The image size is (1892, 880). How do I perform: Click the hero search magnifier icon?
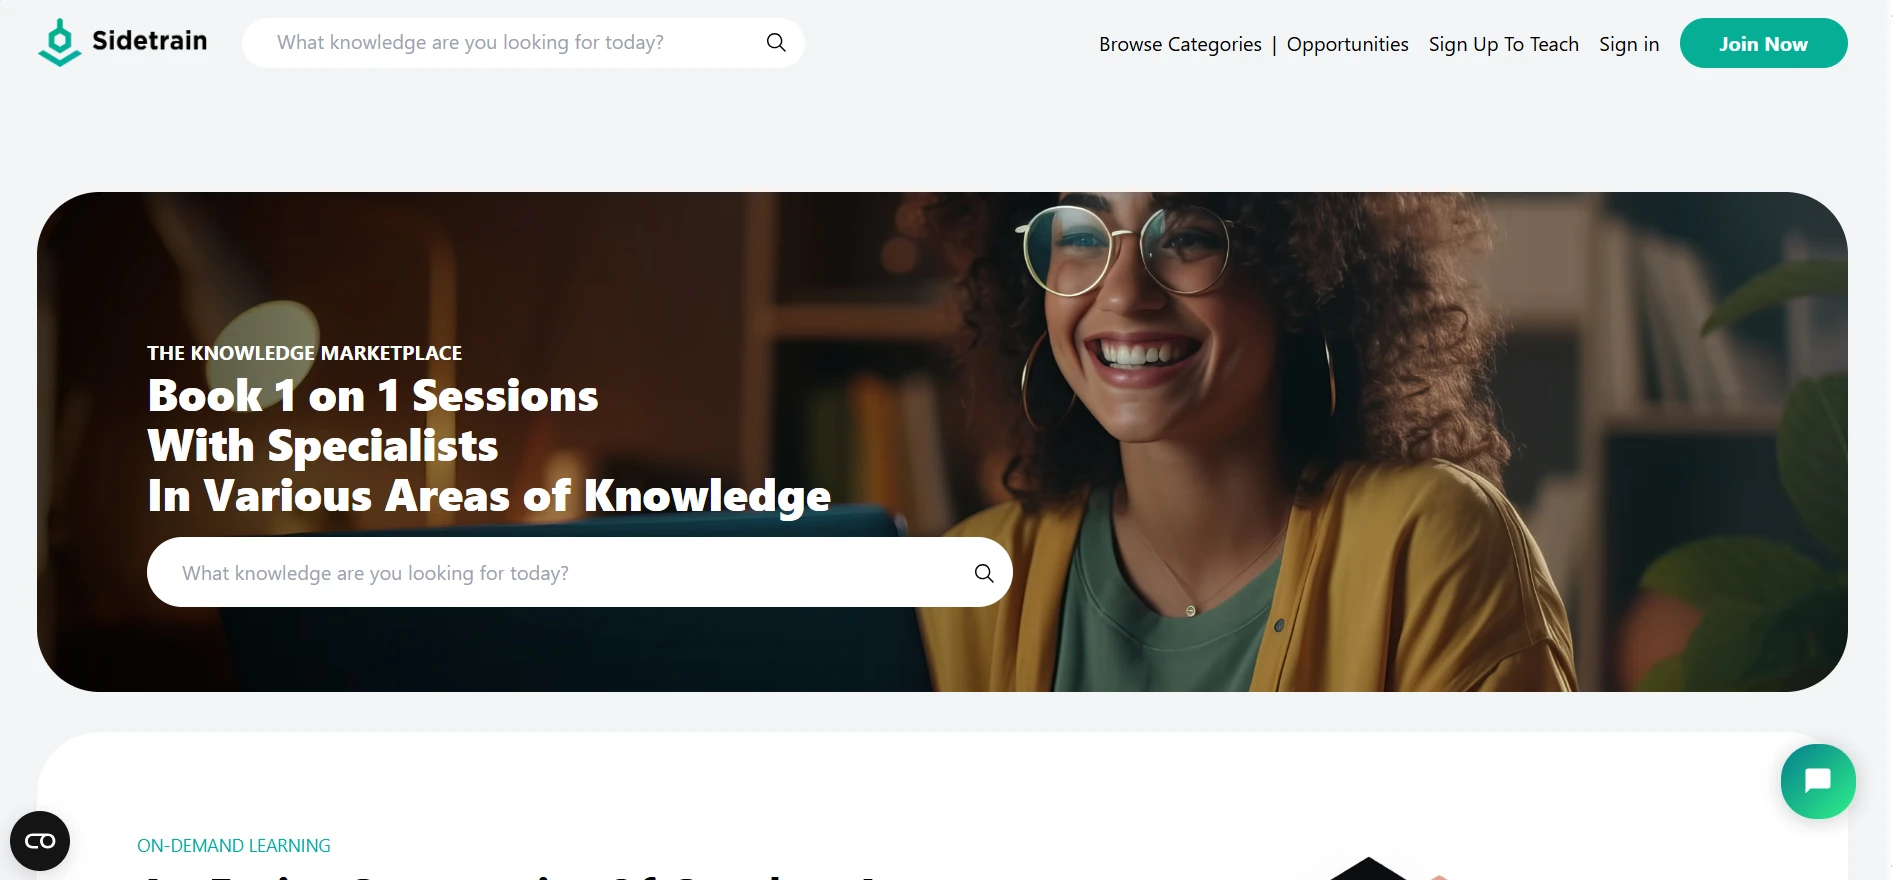[x=984, y=573]
